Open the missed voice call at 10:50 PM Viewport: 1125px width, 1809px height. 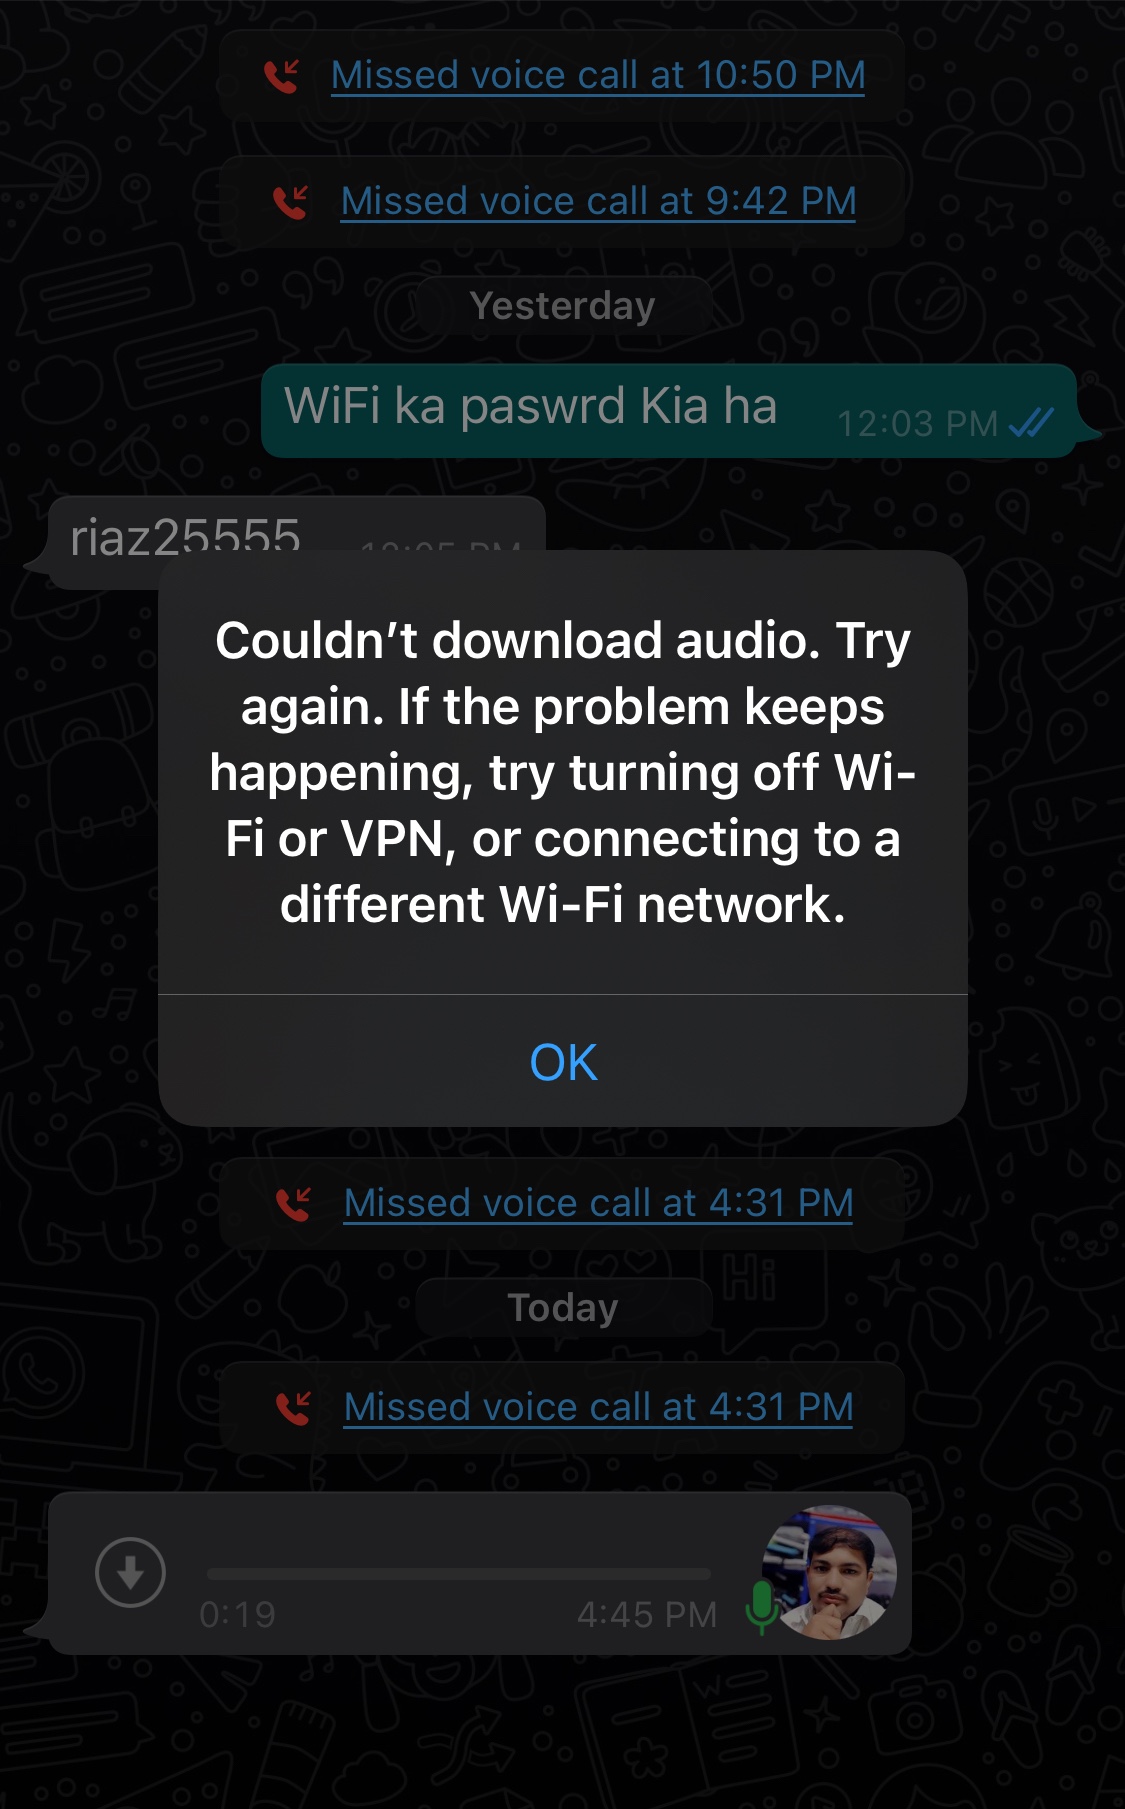click(598, 75)
